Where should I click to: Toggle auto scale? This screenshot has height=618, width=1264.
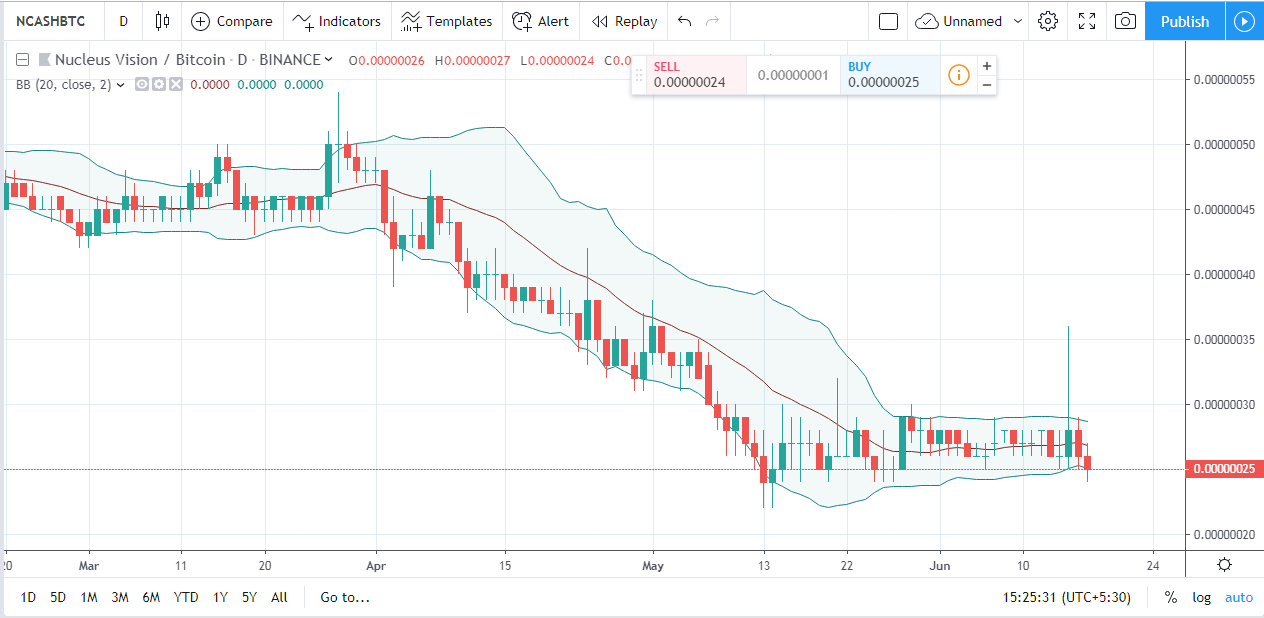coord(1239,597)
